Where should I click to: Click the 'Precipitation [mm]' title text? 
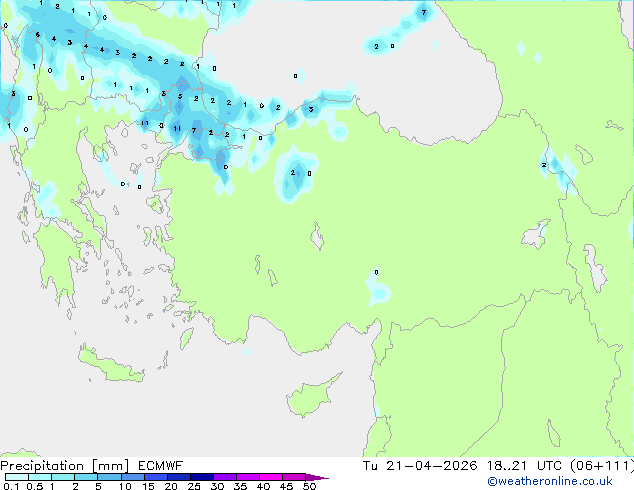[x=64, y=466]
